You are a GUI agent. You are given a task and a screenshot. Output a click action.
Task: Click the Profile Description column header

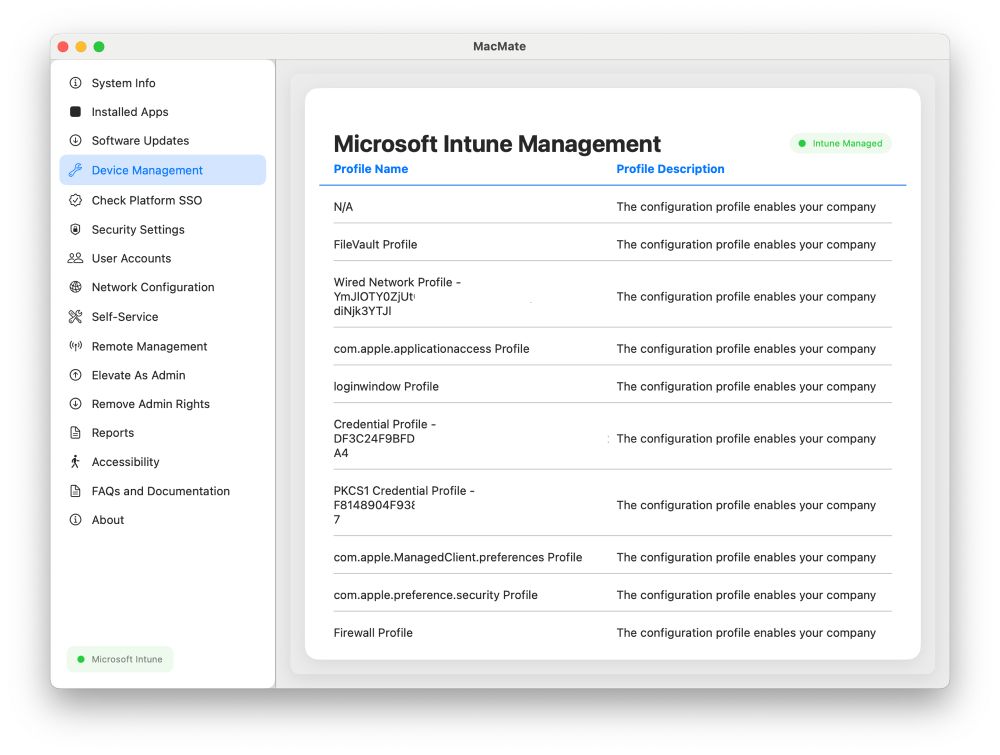(670, 169)
